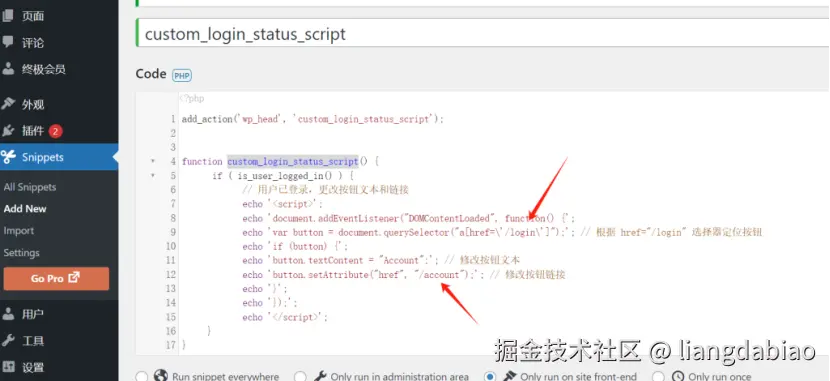Click the echo '<script>' line 7

282,204
